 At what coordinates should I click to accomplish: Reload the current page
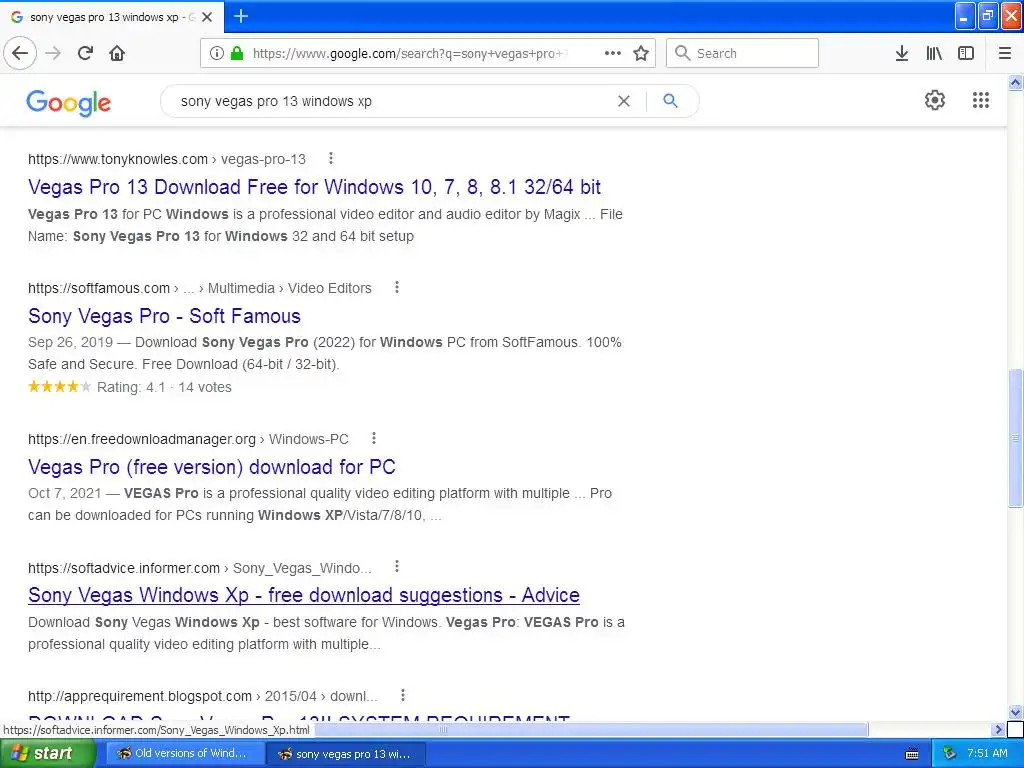point(86,53)
